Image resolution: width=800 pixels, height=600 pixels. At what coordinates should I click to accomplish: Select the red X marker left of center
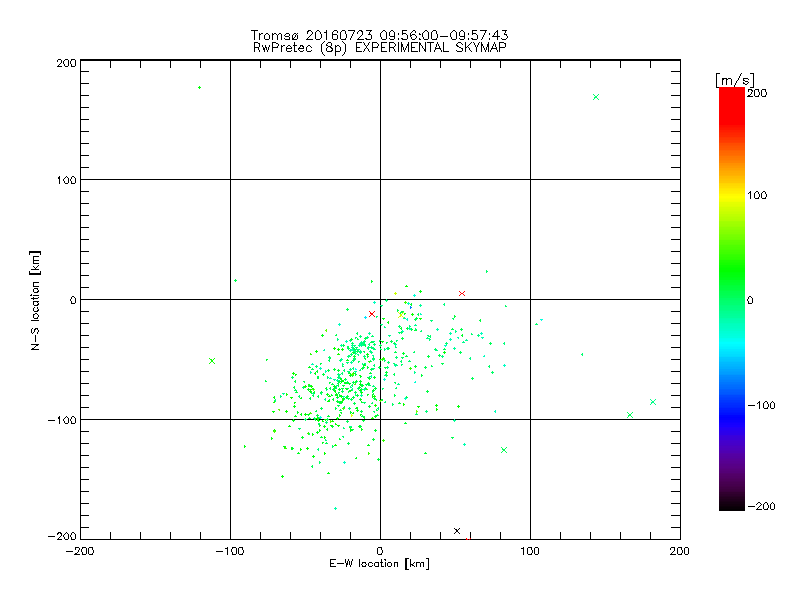[372, 314]
